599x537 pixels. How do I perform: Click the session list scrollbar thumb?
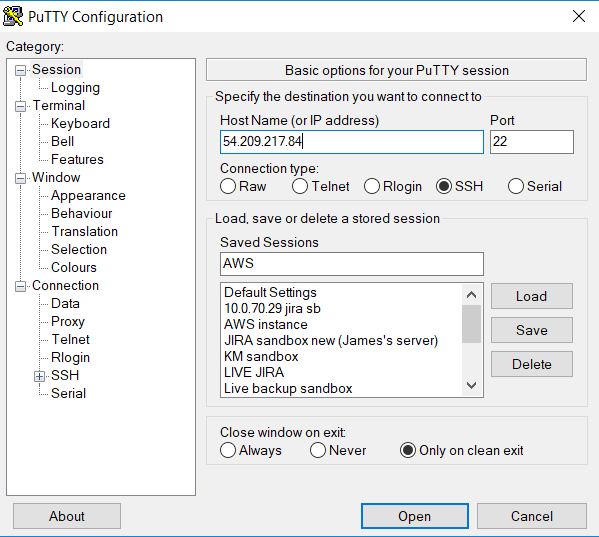coord(471,324)
